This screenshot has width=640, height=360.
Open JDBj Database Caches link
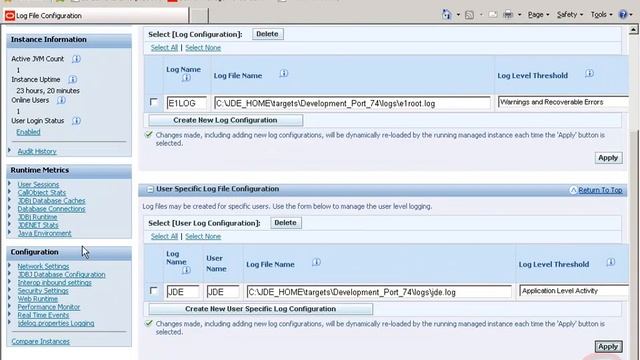[x=51, y=201]
